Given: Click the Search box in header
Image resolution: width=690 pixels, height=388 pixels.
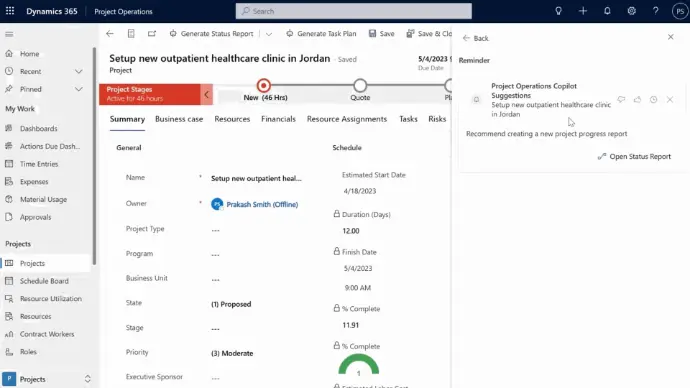Looking at the screenshot, I should pyautogui.click(x=353, y=11).
